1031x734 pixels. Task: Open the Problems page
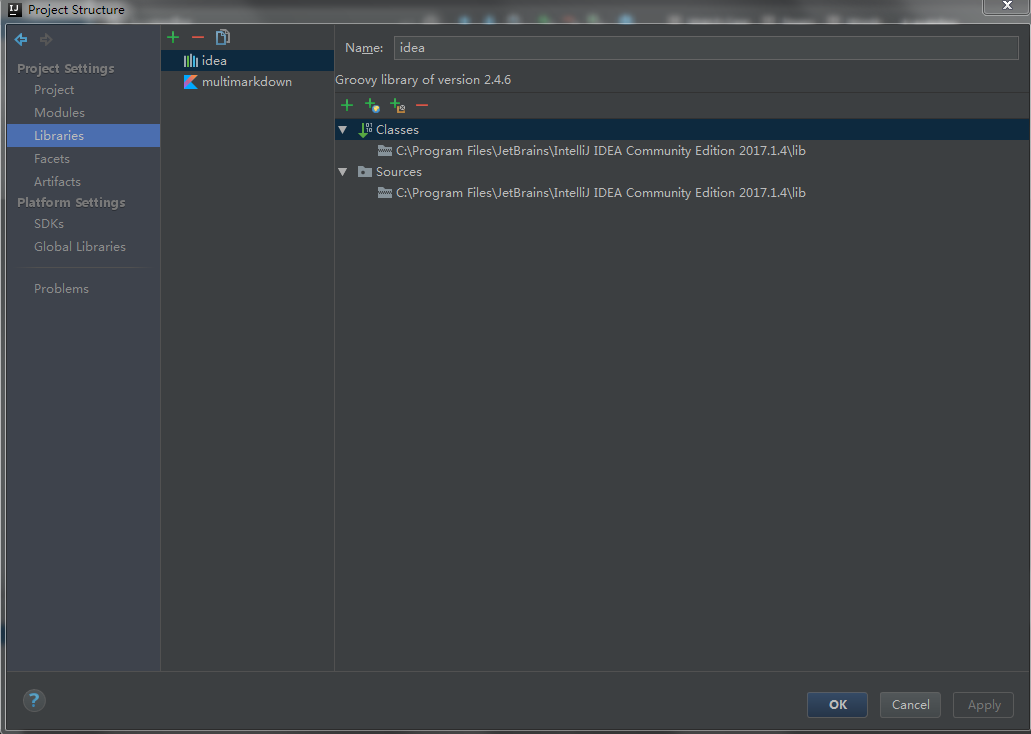coord(61,289)
